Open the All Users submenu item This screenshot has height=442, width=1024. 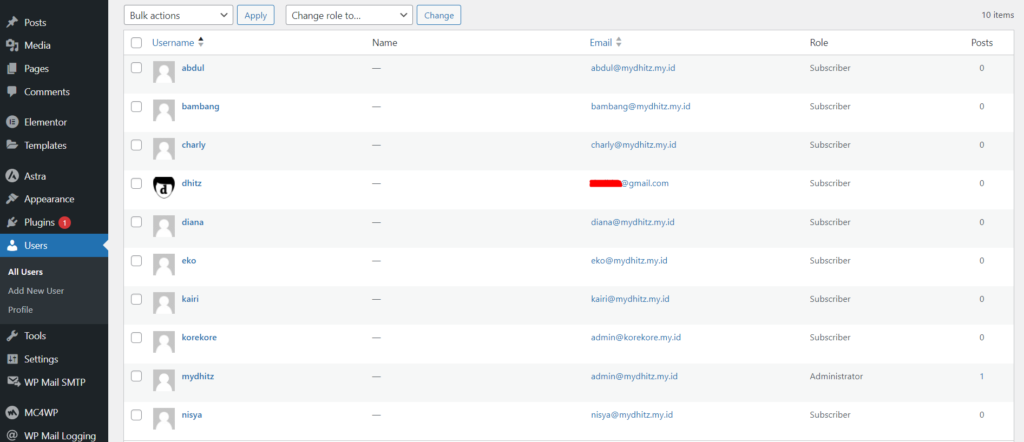(x=25, y=272)
